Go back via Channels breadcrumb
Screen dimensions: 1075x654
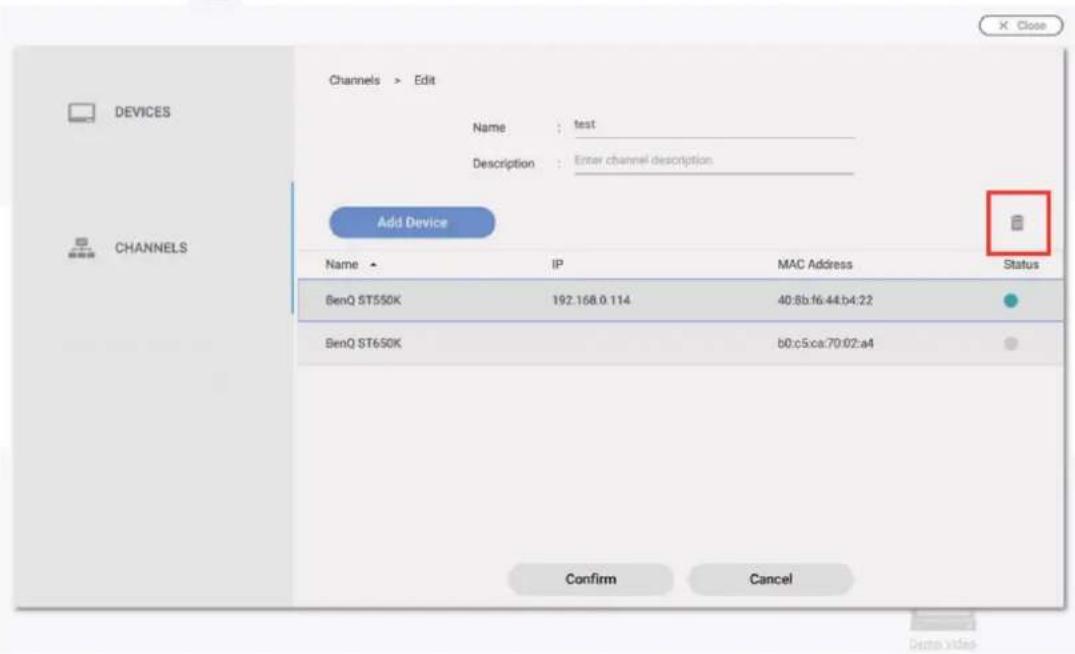click(x=354, y=80)
